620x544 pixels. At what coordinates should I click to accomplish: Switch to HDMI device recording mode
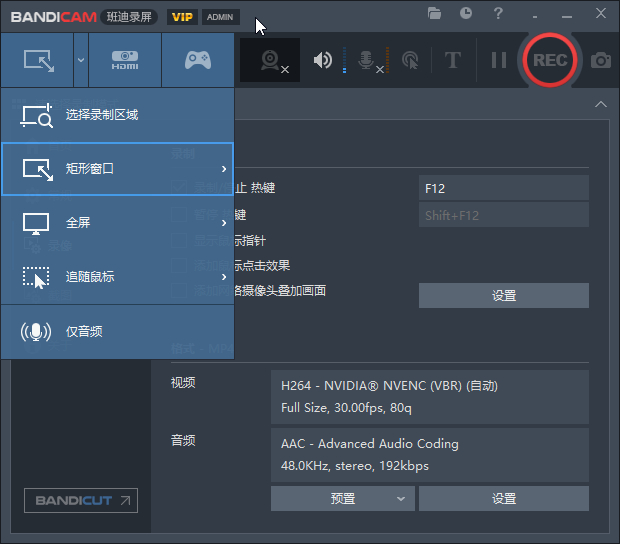pyautogui.click(x=125, y=60)
